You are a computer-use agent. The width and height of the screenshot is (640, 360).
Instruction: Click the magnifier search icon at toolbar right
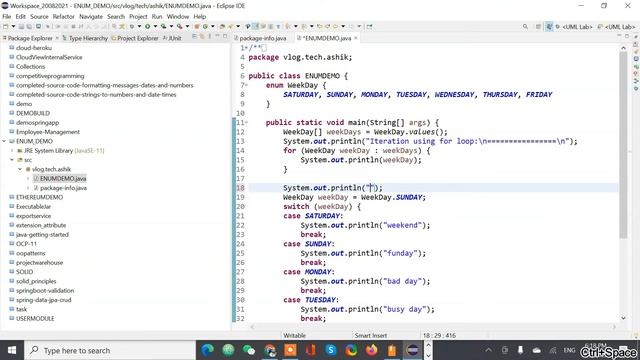click(x=525, y=27)
